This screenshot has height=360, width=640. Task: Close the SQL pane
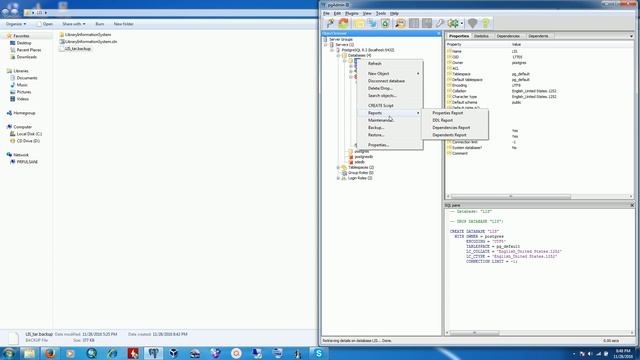pos(632,205)
